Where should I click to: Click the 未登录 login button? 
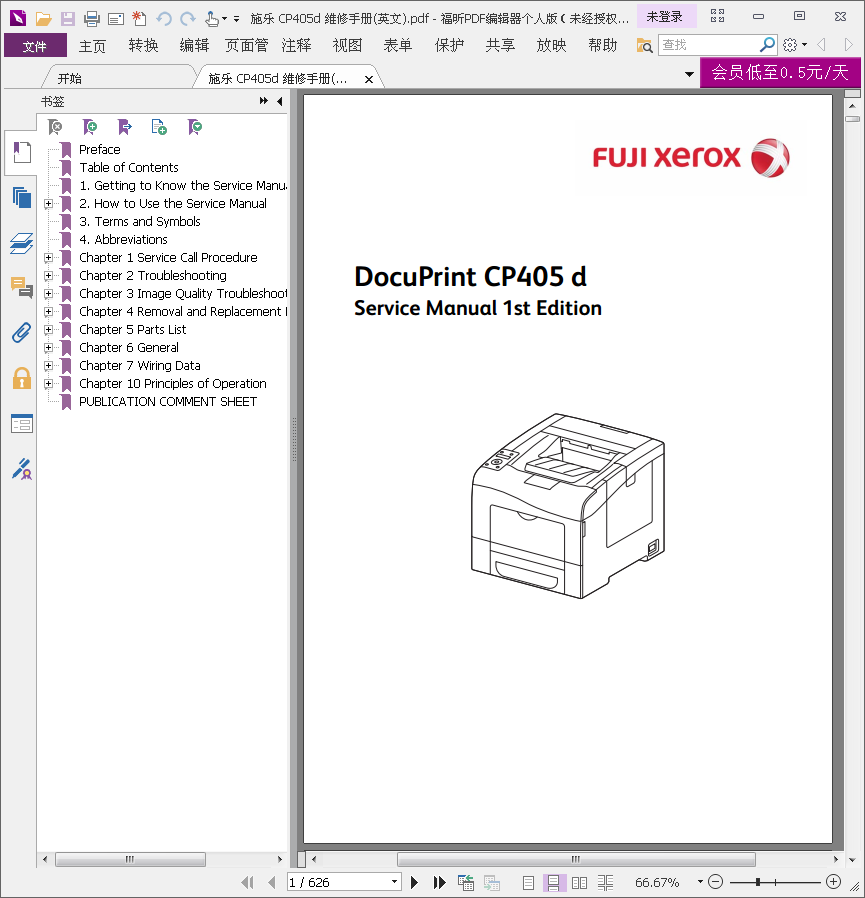tap(665, 17)
